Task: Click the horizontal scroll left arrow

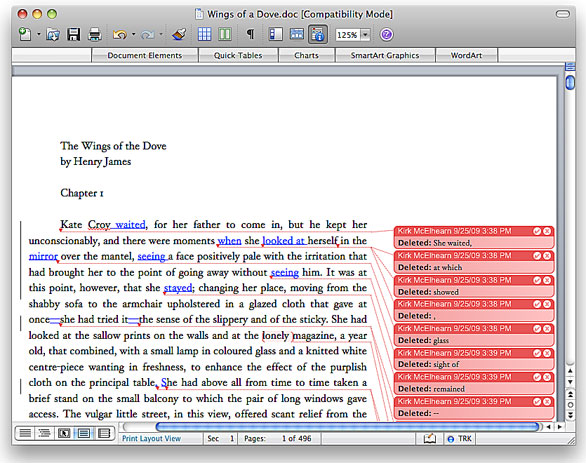Action: point(548,427)
